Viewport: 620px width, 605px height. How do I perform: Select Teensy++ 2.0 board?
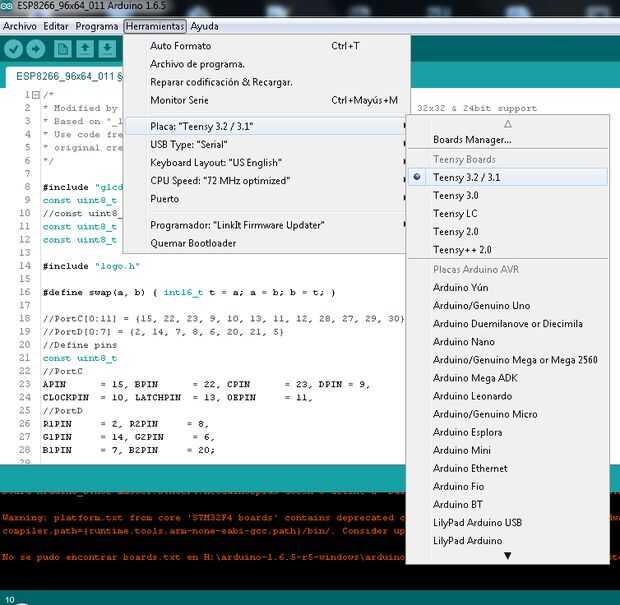(x=508, y=250)
